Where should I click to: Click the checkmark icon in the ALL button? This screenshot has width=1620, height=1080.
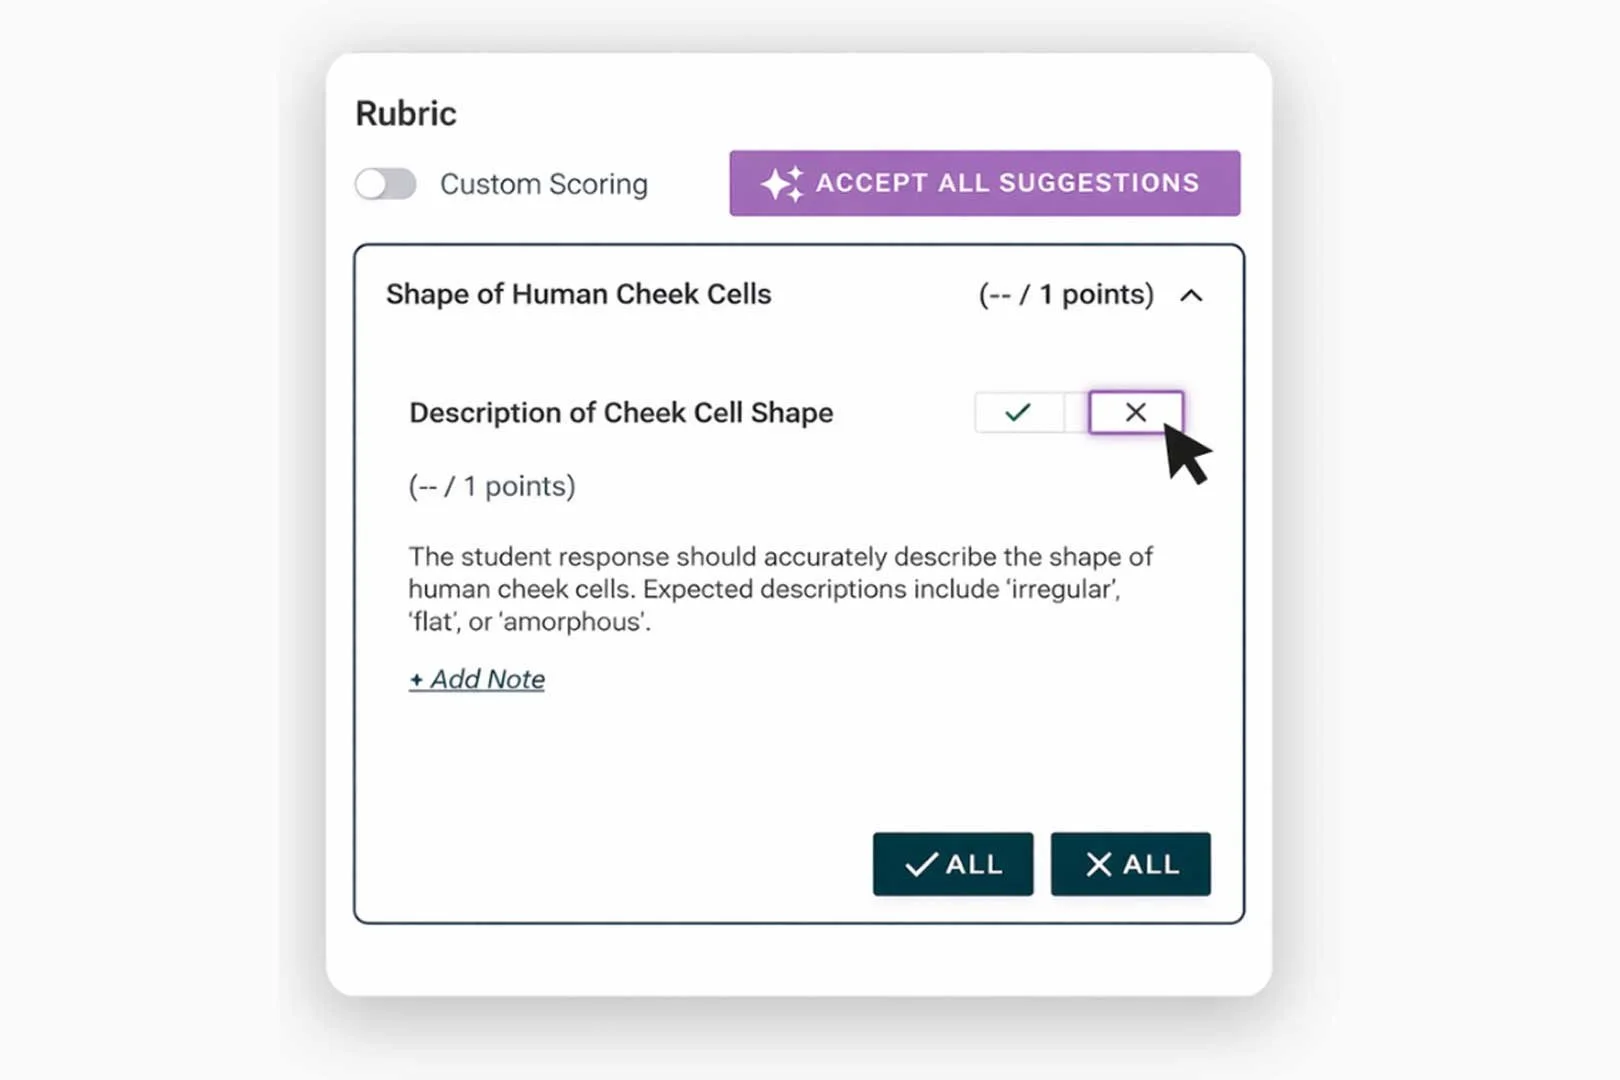pos(921,865)
